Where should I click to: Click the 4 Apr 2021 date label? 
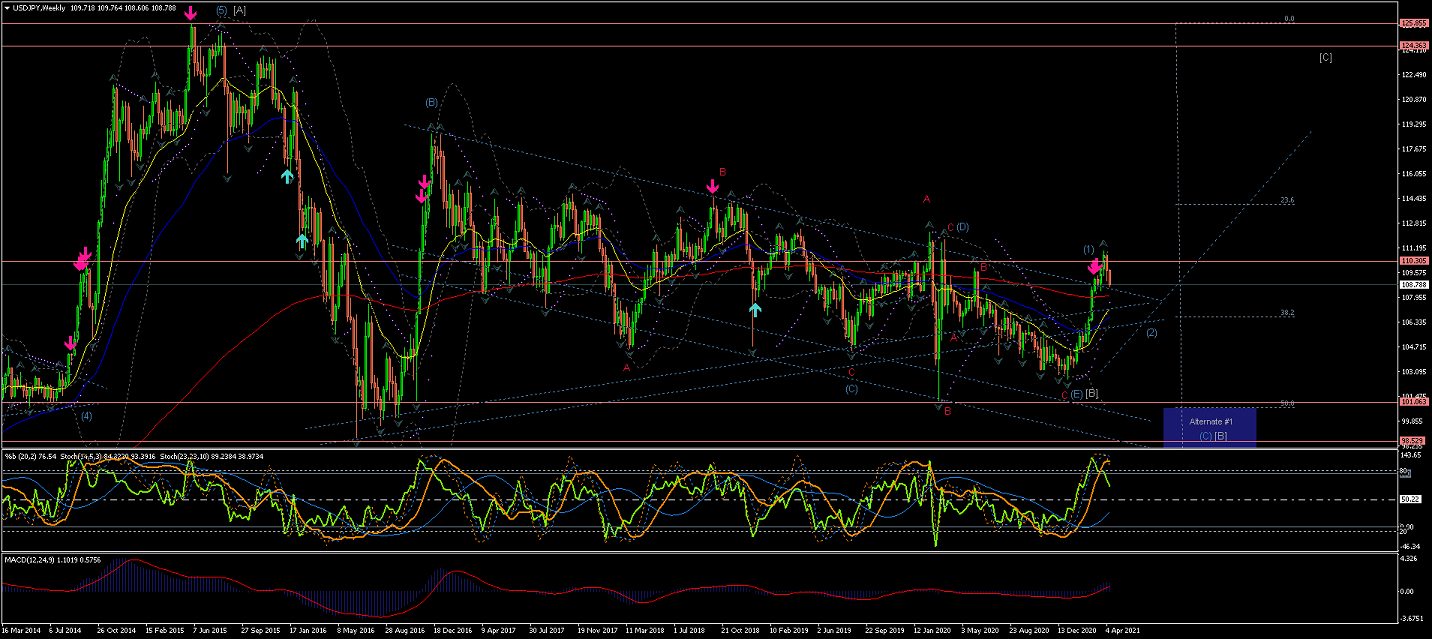pyautogui.click(x=1124, y=632)
